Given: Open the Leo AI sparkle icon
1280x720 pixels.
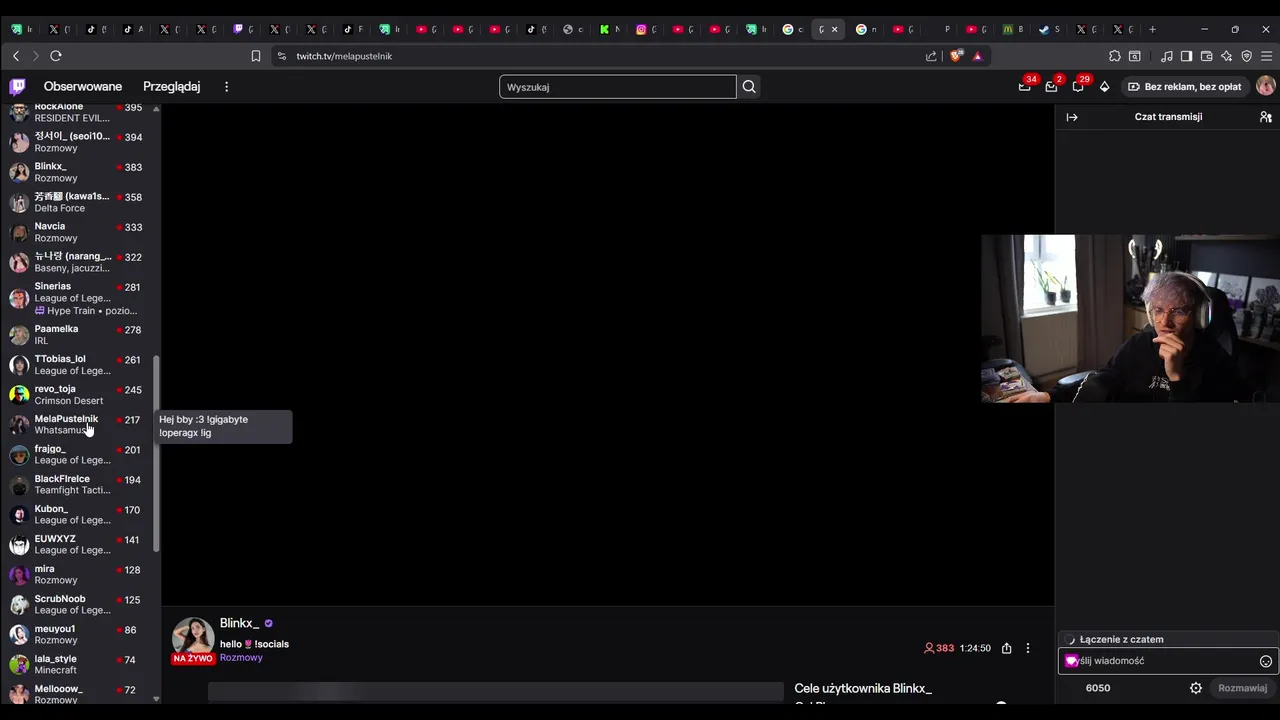Looking at the screenshot, I should (x=1227, y=56).
